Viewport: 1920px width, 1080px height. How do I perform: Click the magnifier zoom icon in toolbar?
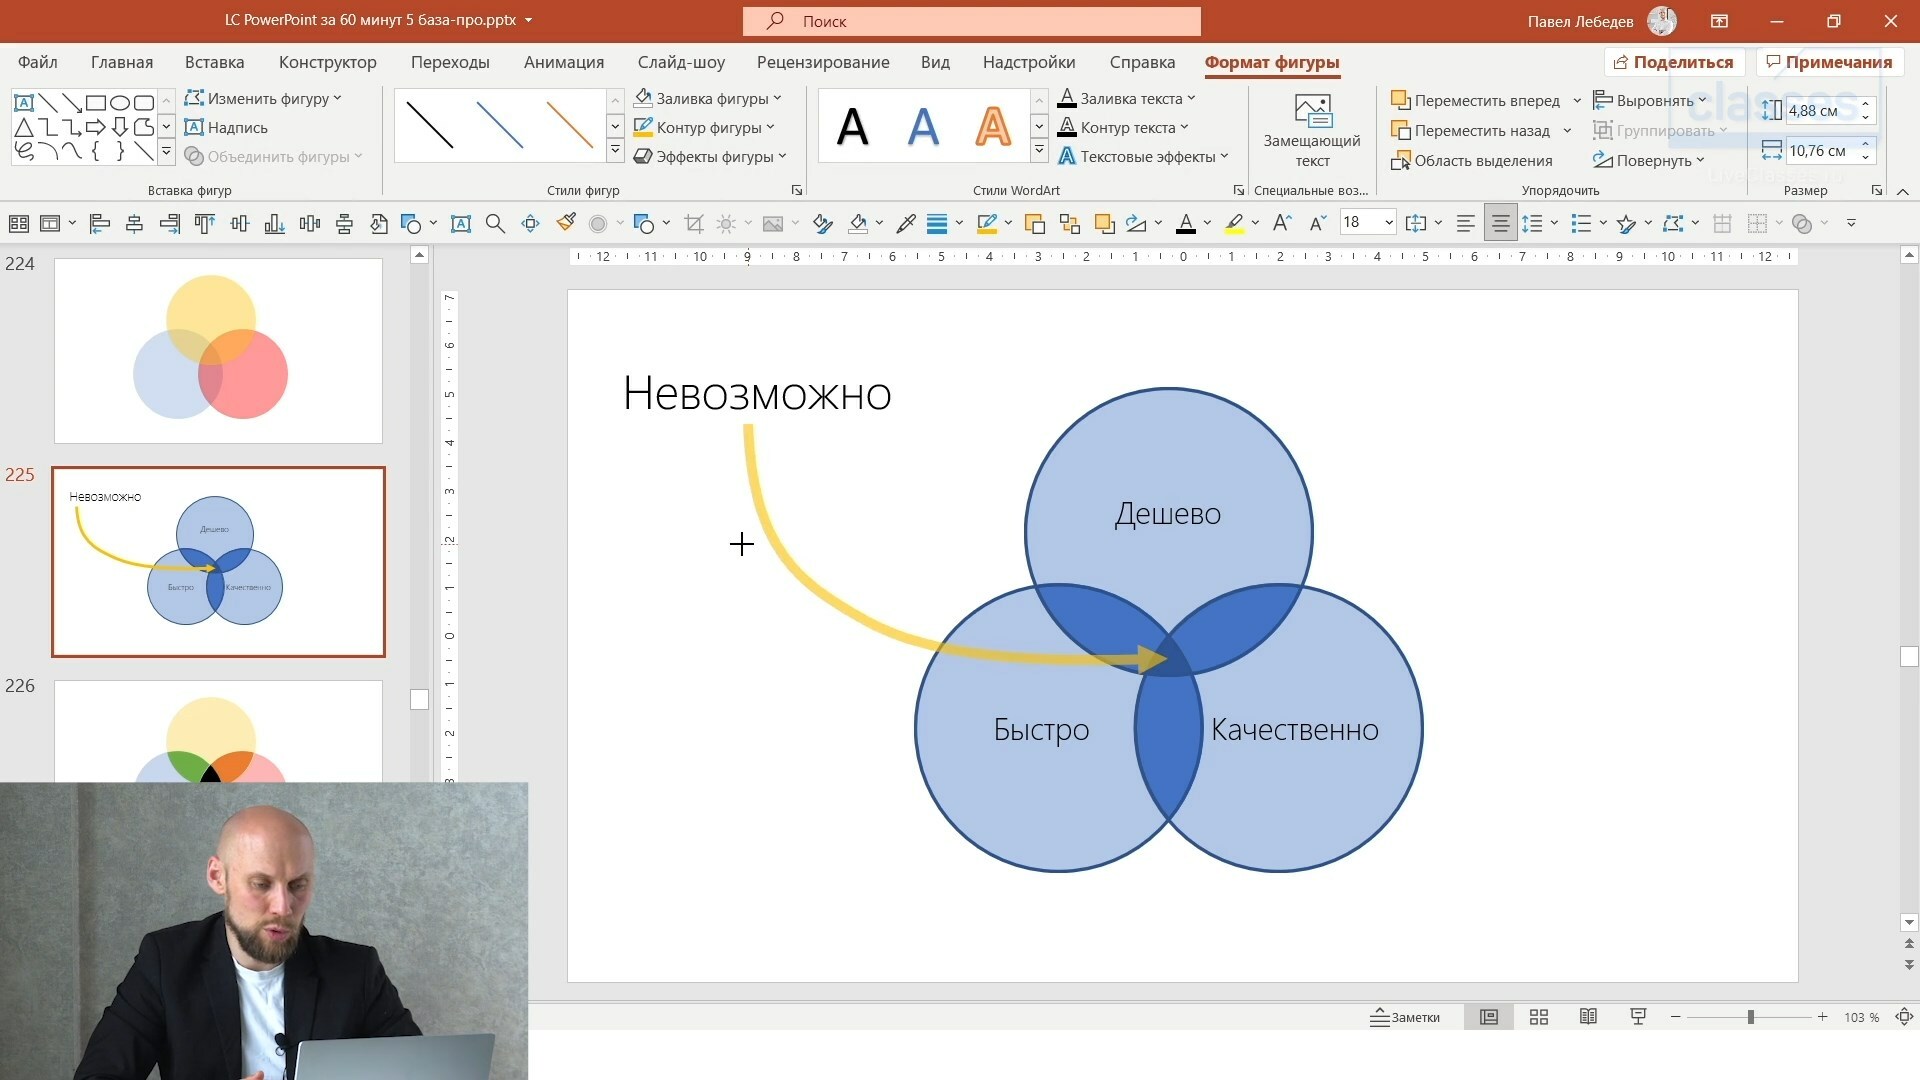495,223
